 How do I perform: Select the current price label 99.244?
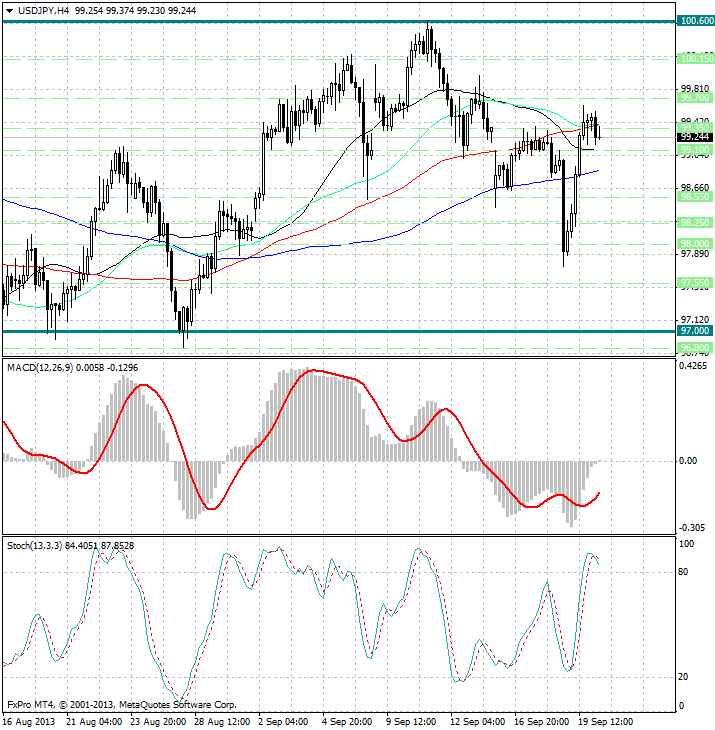coord(695,137)
